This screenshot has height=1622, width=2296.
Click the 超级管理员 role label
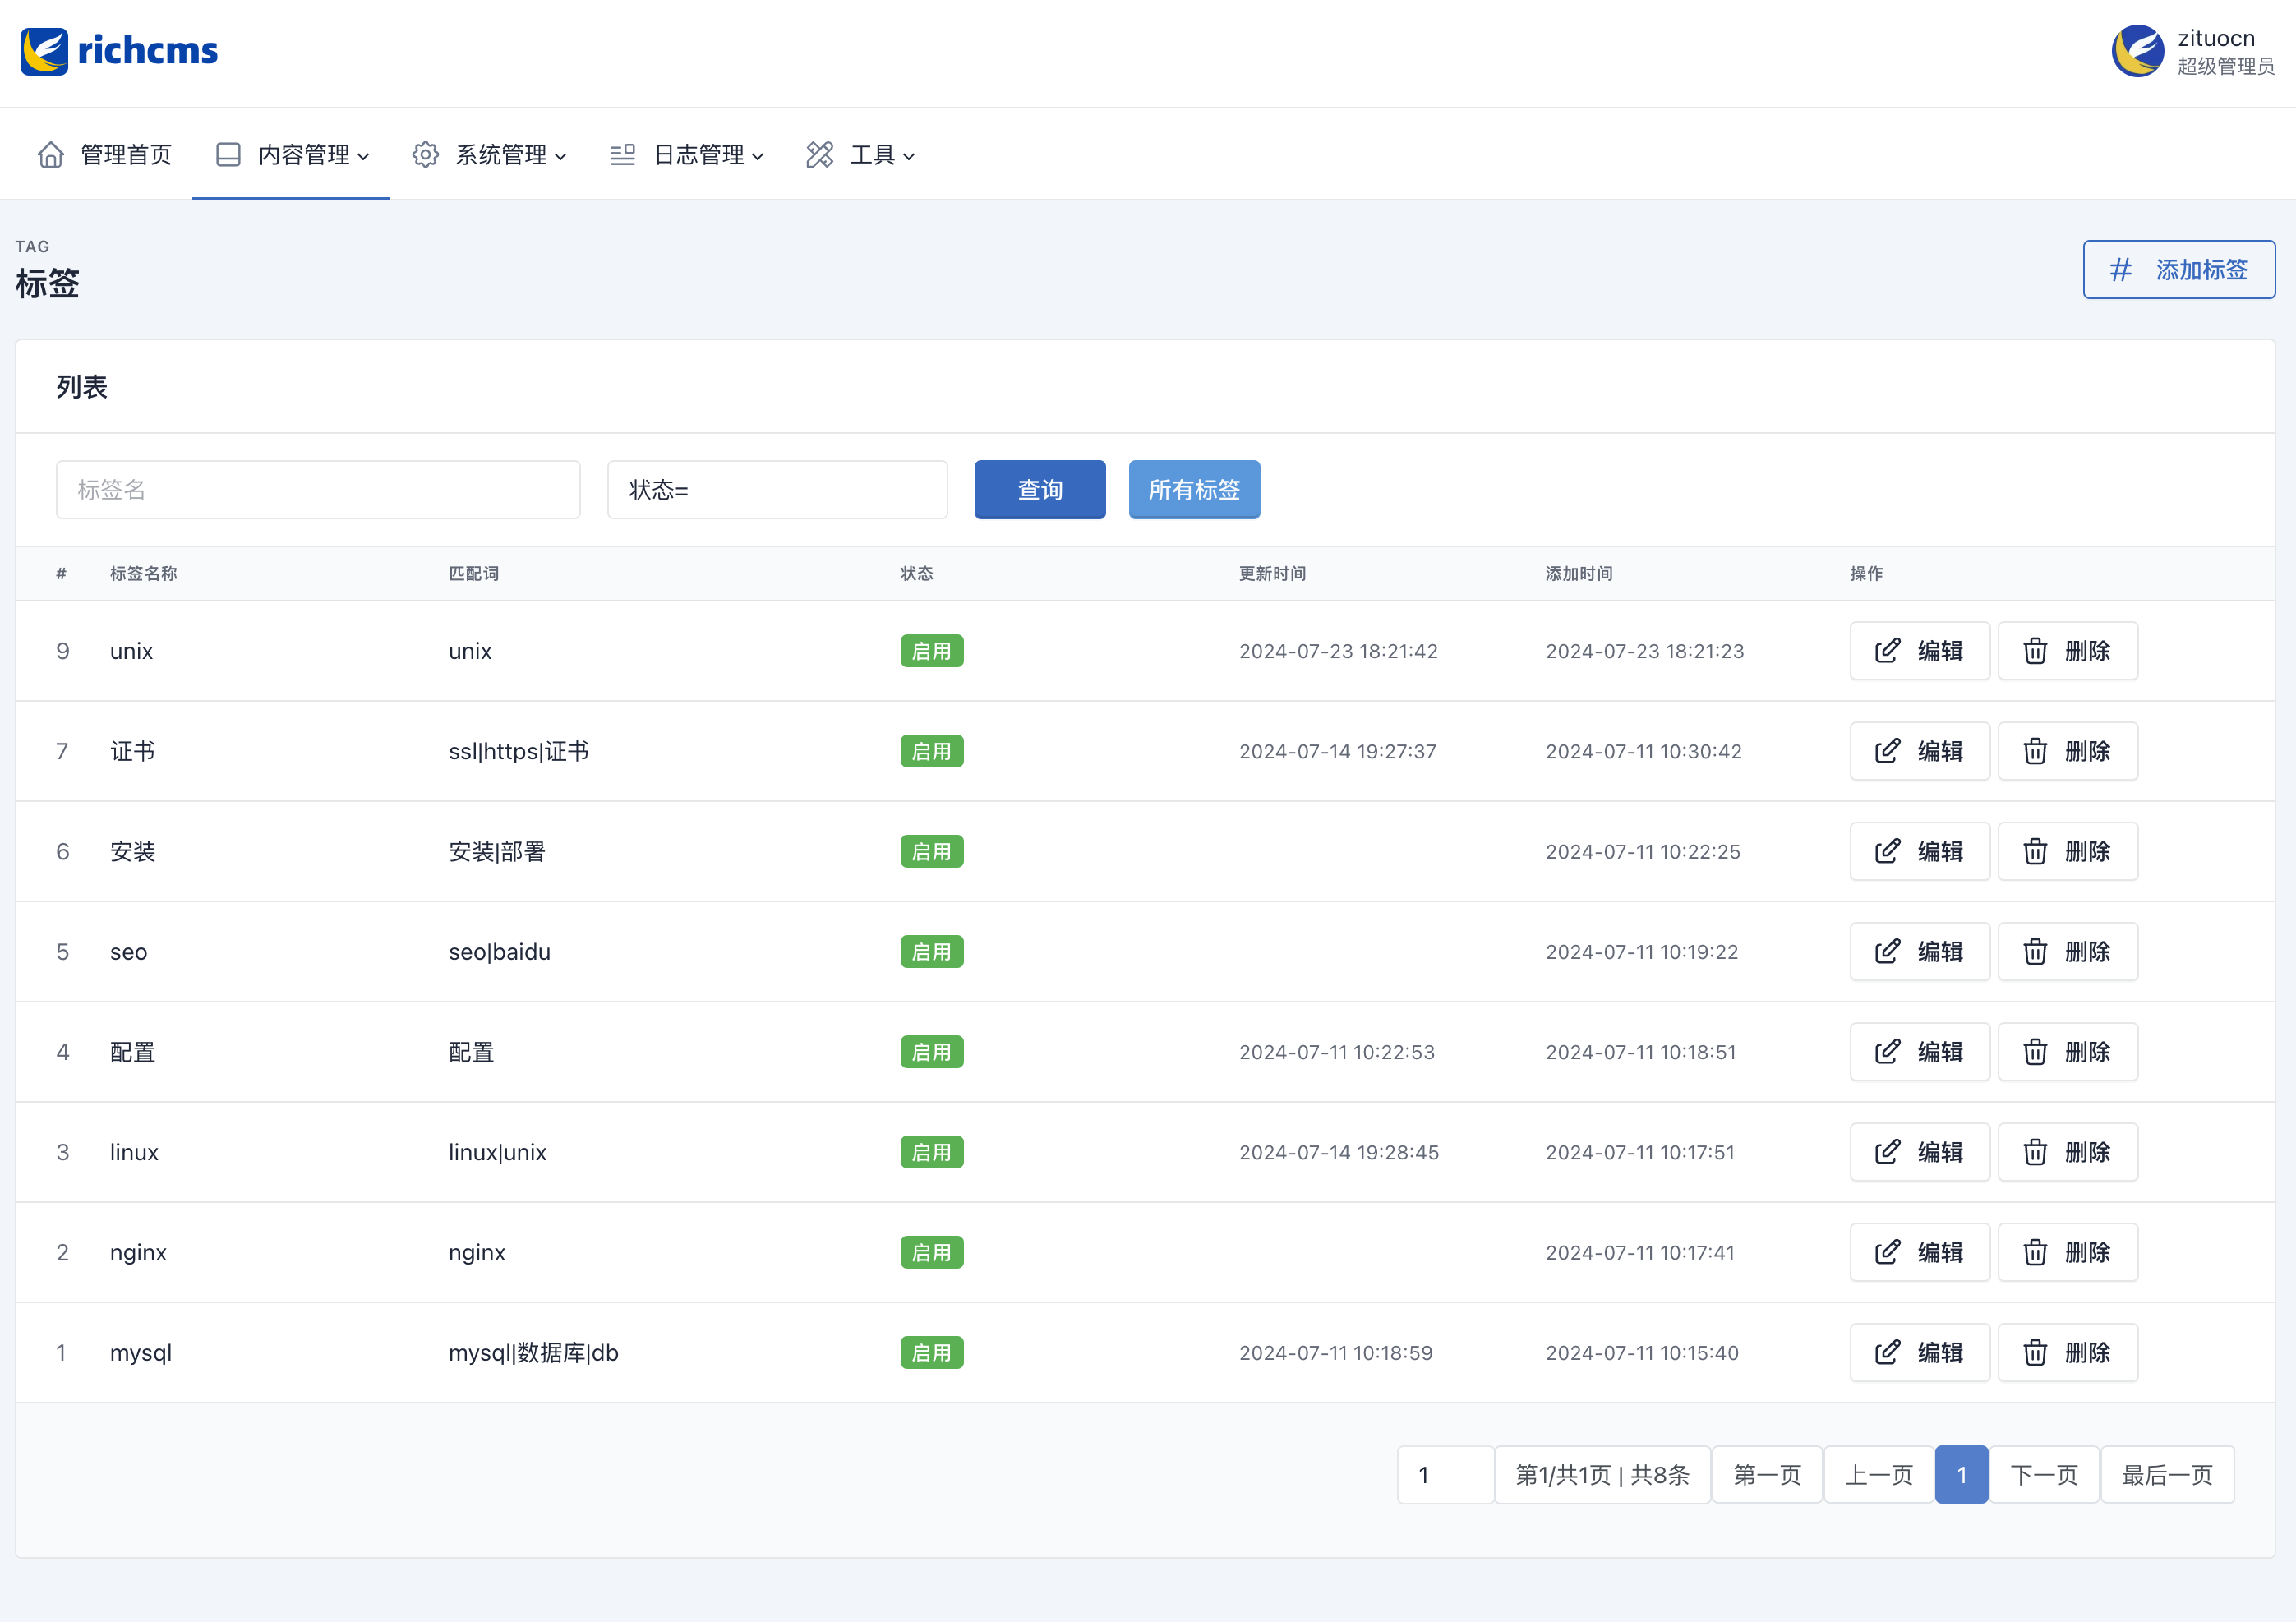coord(2226,66)
